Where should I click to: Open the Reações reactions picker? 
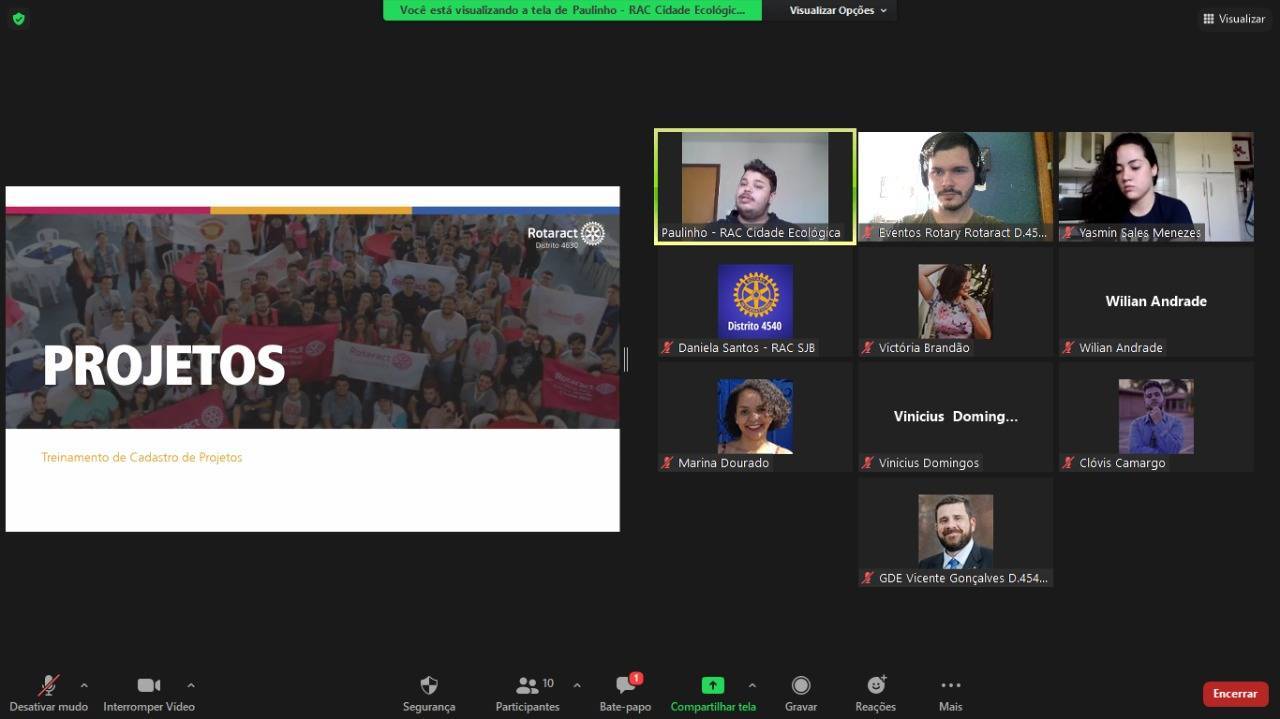(875, 693)
